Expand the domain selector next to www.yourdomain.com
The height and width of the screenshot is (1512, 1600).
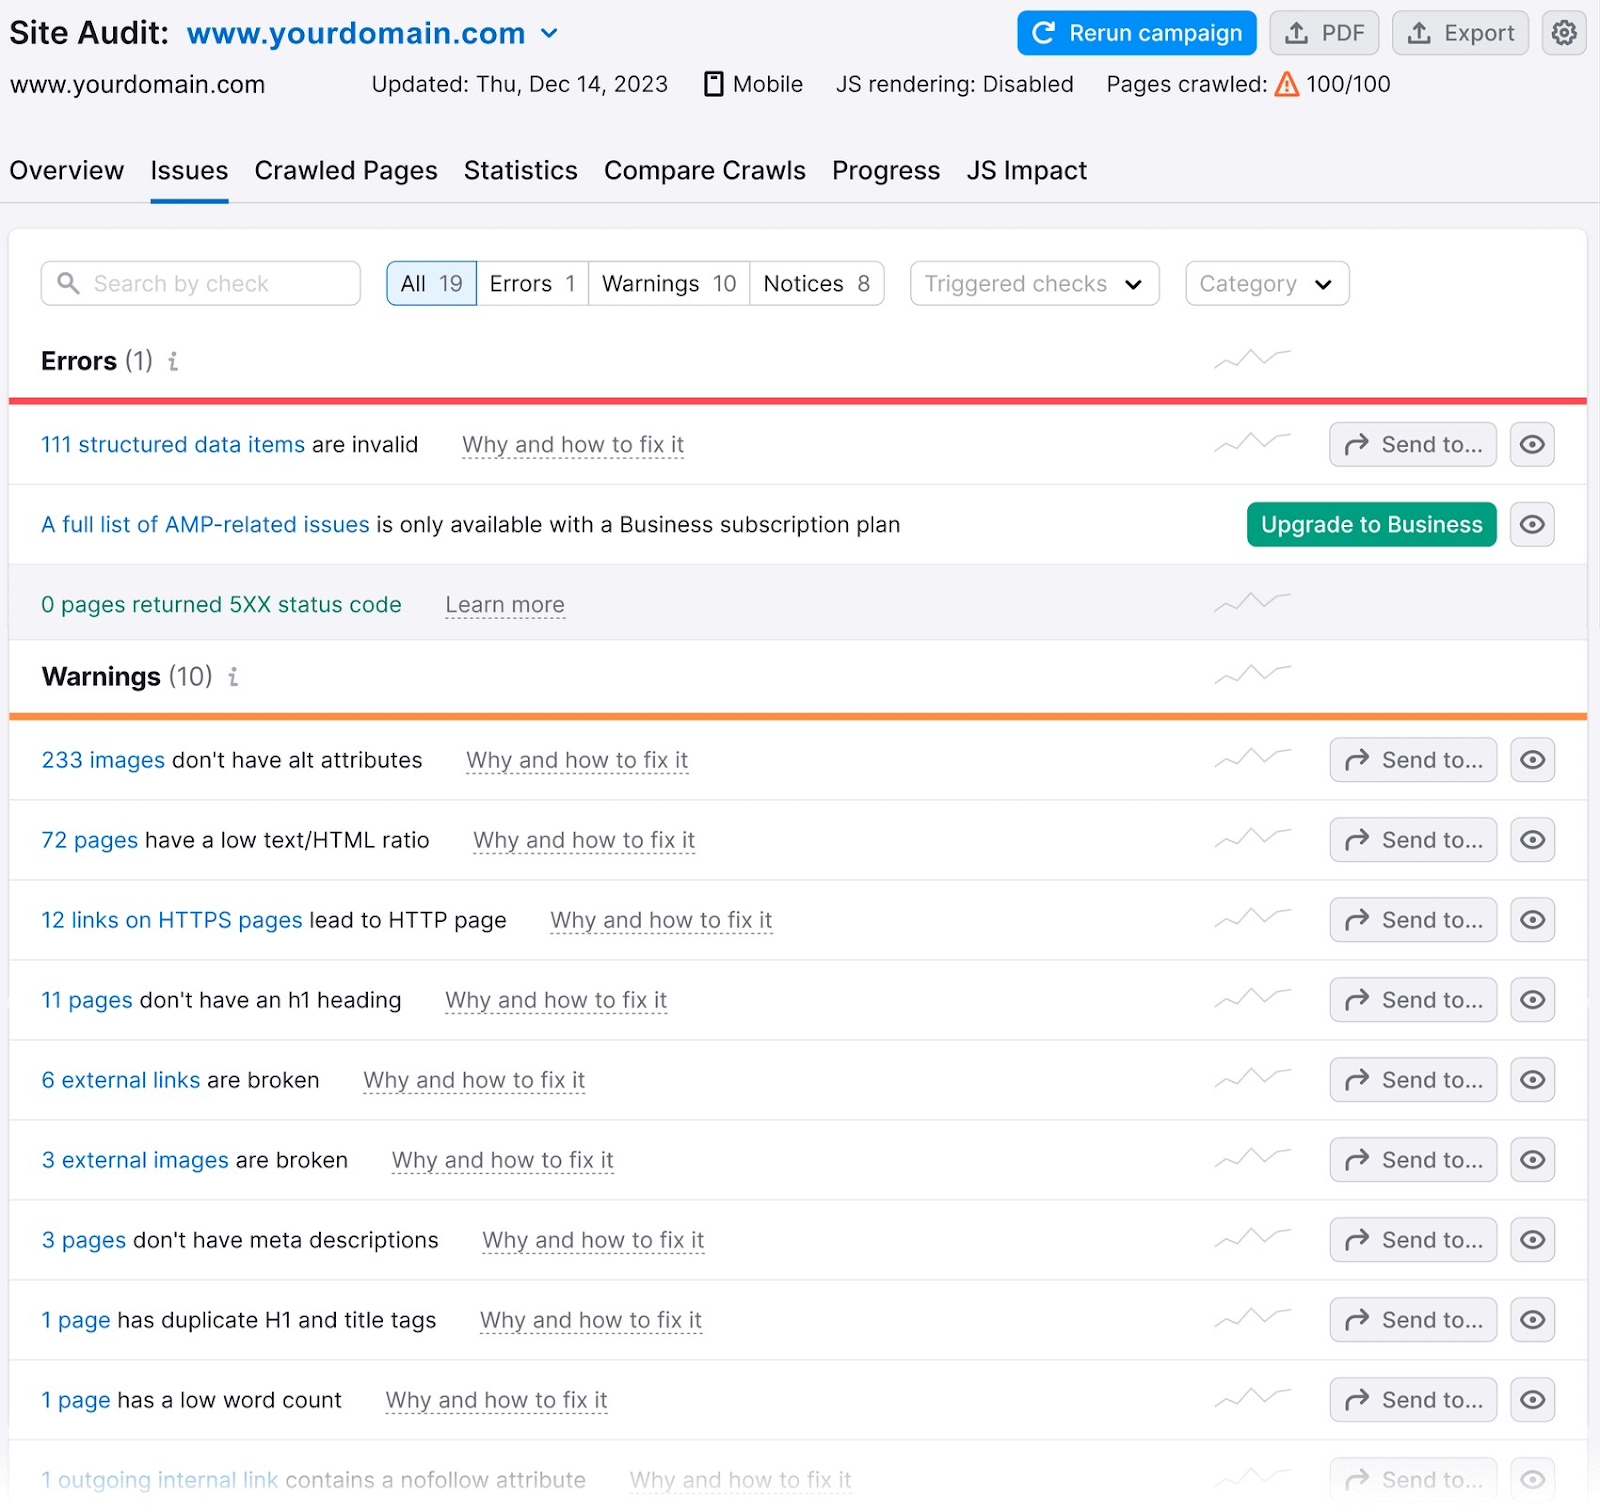pos(548,33)
